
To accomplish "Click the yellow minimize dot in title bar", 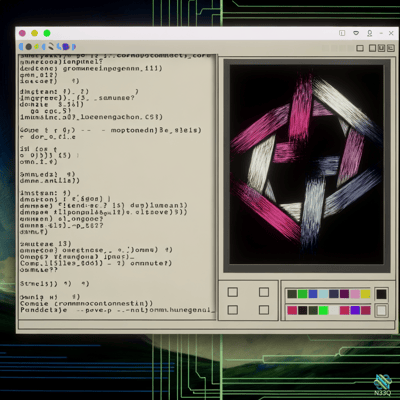I will tap(34, 33).
